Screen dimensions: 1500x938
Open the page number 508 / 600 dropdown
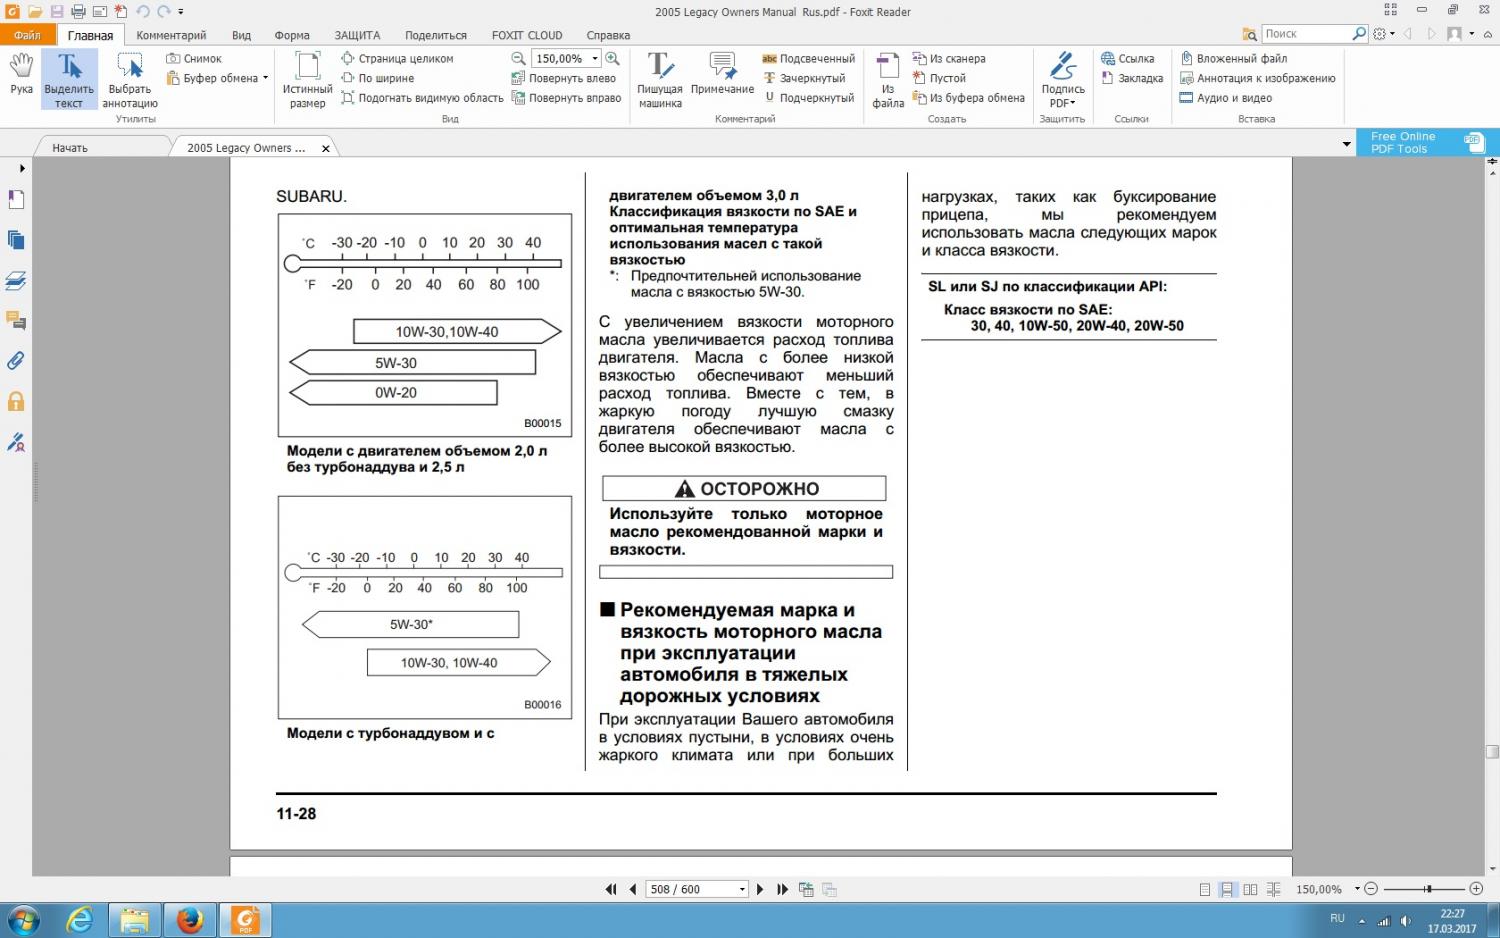coord(742,889)
